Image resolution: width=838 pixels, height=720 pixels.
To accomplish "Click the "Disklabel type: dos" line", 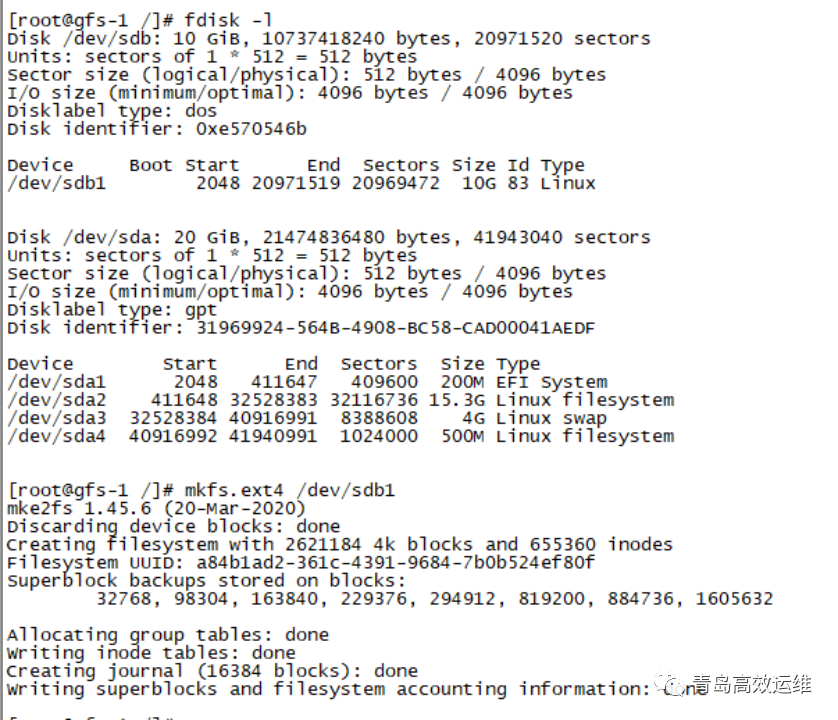I will pos(112,111).
